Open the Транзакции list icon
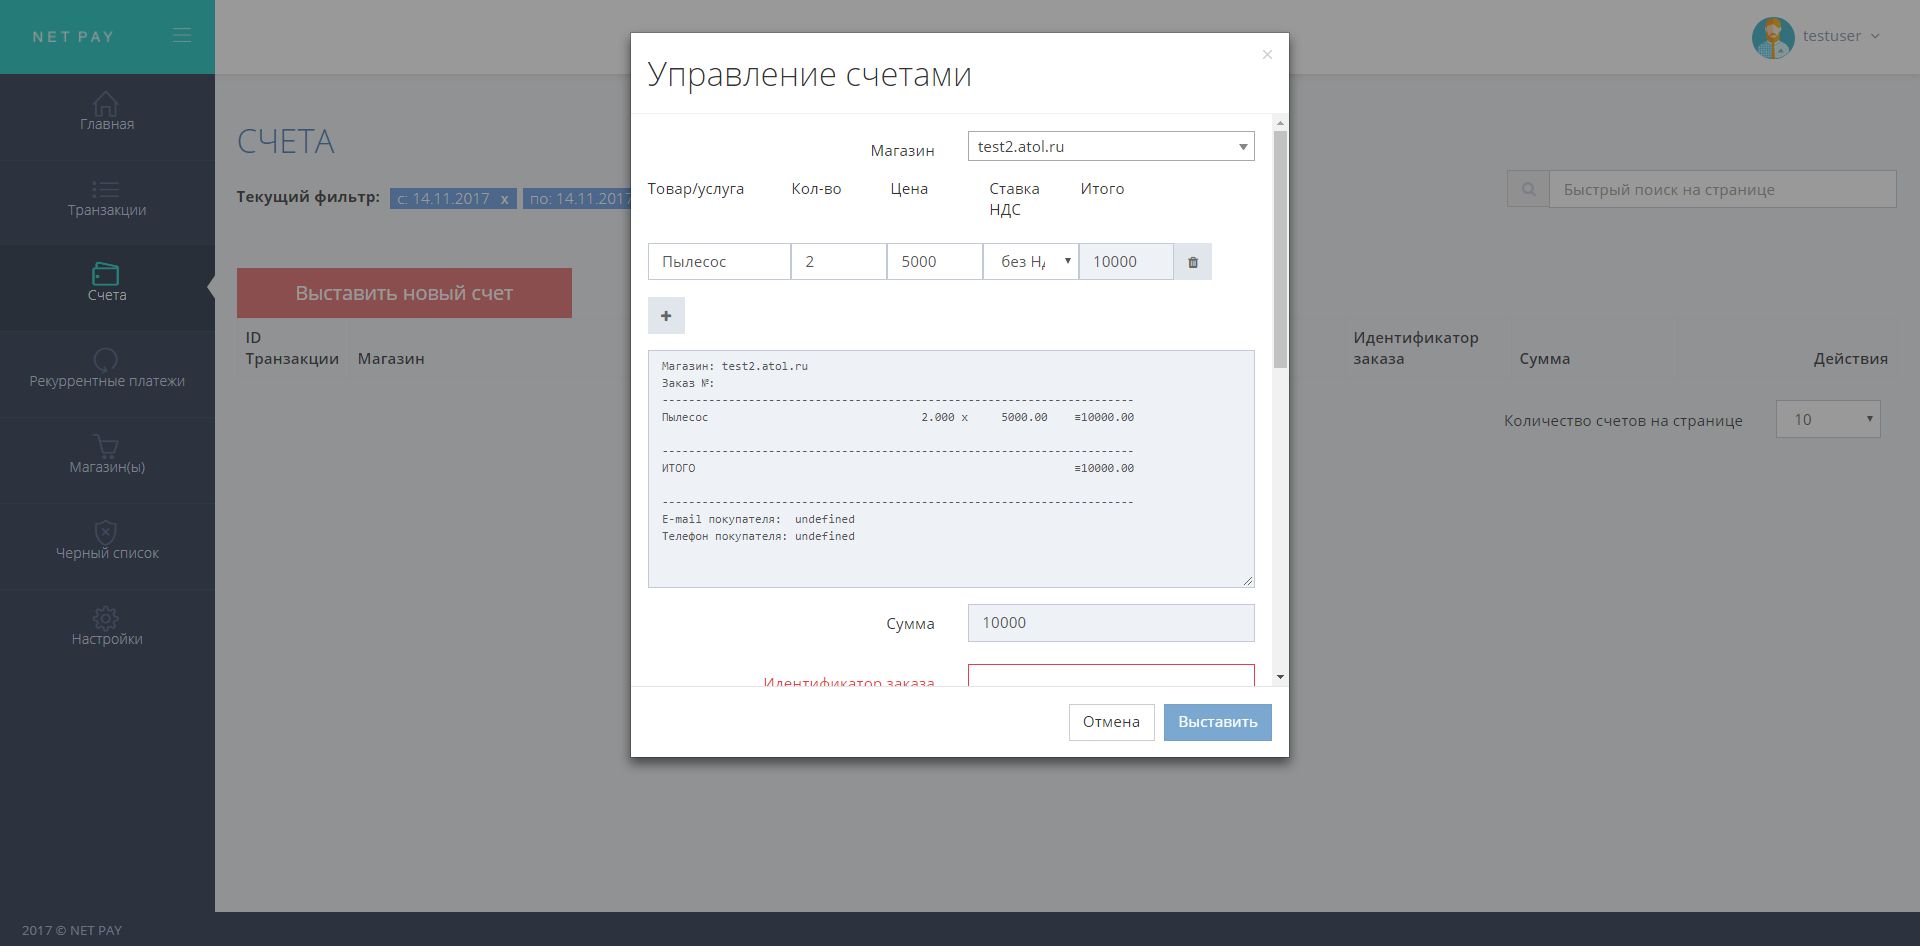This screenshot has height=946, width=1920. tap(106, 189)
